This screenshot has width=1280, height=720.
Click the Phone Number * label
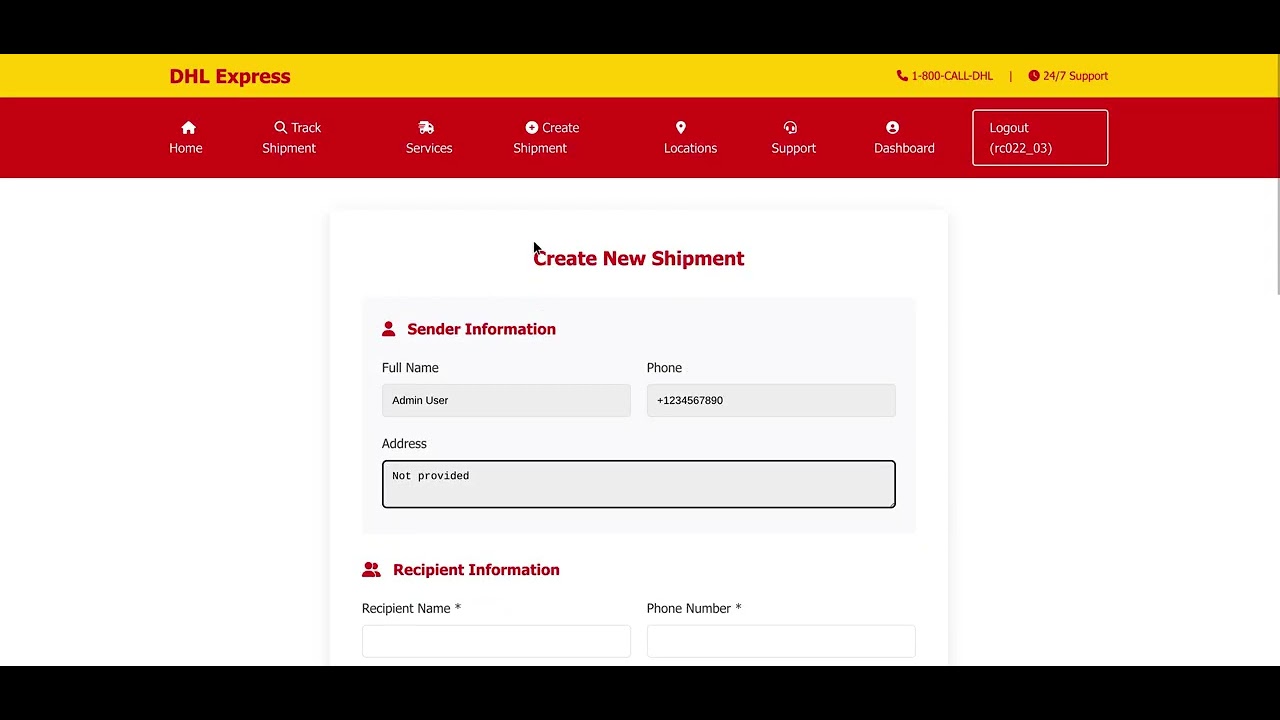[x=694, y=608]
